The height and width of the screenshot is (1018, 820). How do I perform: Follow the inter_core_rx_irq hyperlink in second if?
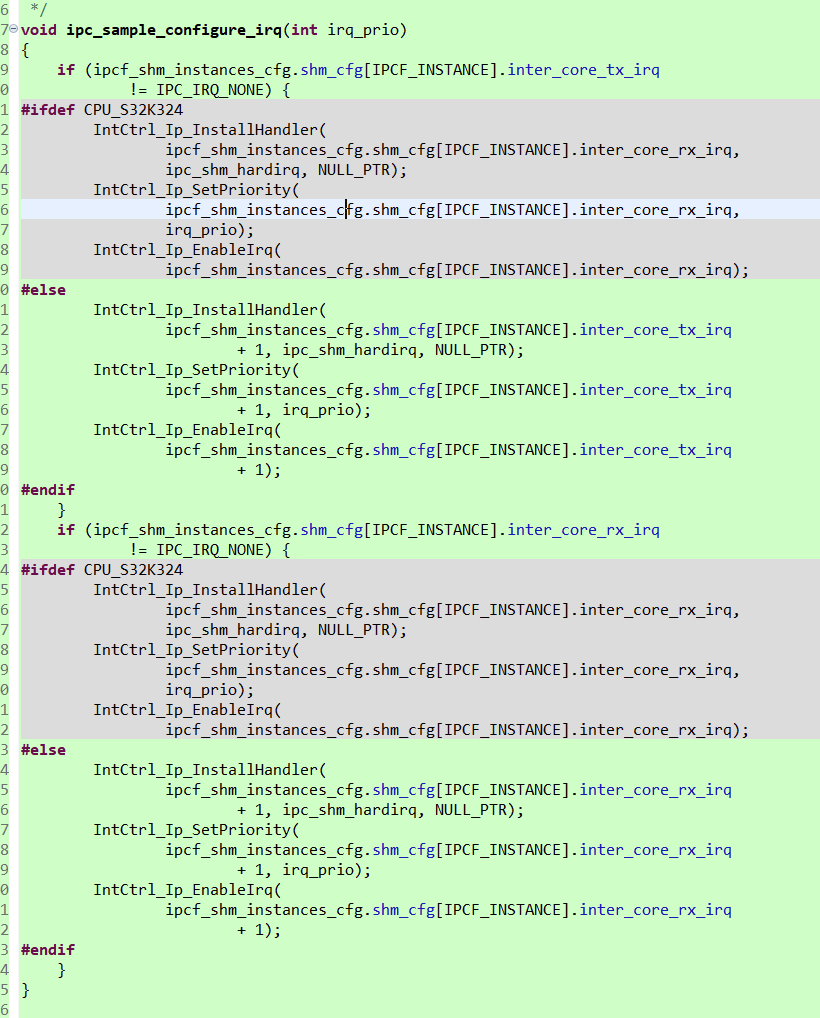pyautogui.click(x=585, y=529)
